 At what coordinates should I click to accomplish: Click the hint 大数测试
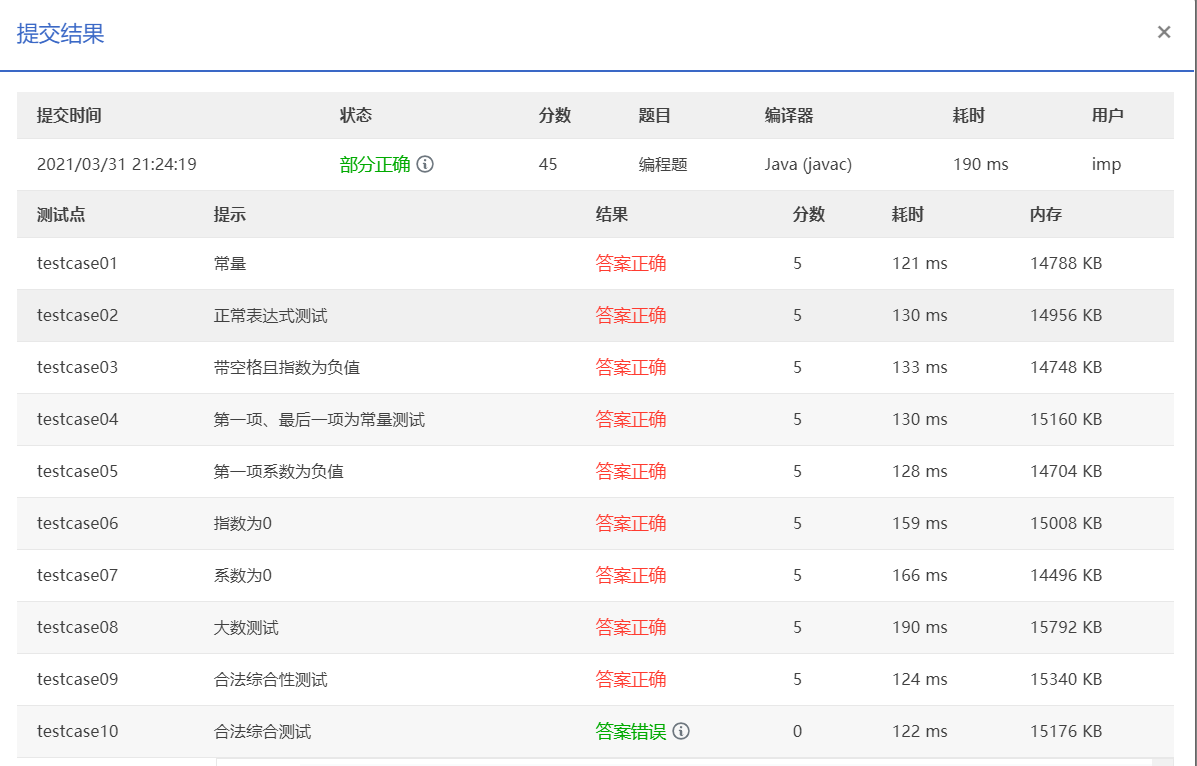coord(246,627)
